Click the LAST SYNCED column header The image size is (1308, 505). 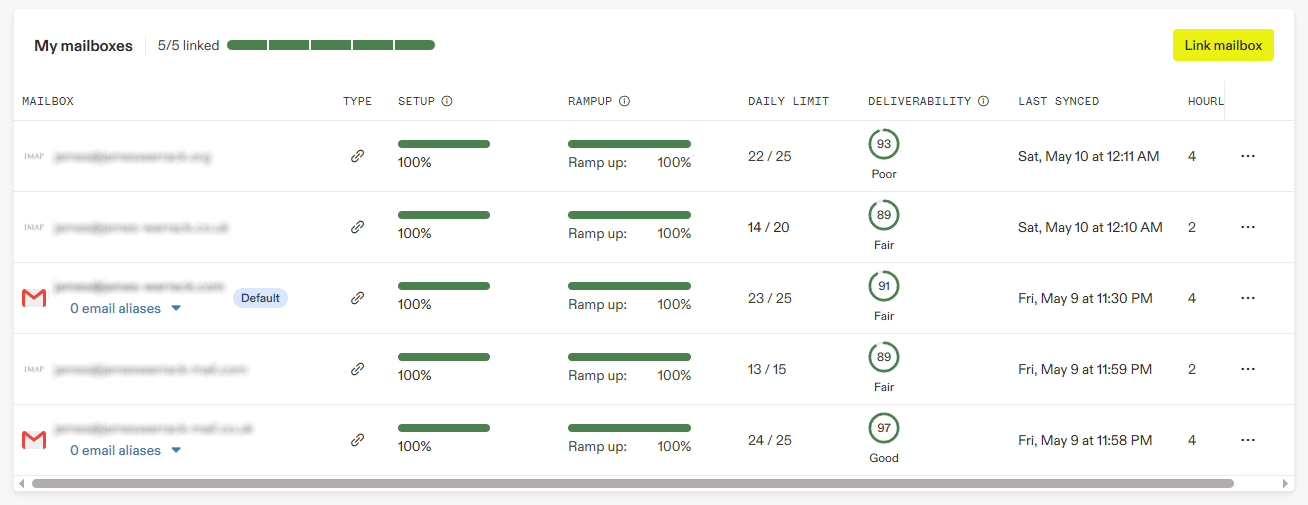click(x=1059, y=101)
